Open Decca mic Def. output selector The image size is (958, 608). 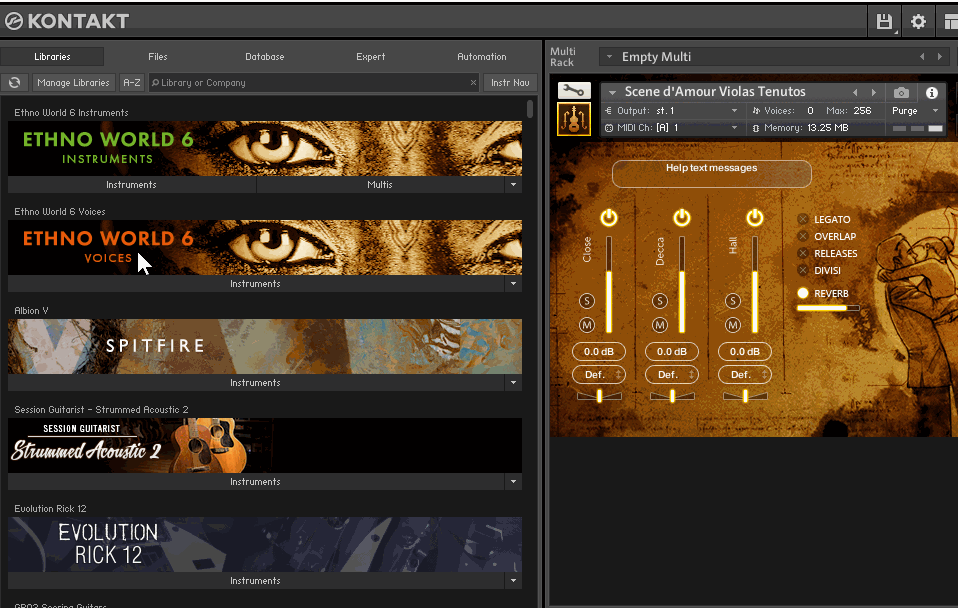pyautogui.click(x=671, y=375)
